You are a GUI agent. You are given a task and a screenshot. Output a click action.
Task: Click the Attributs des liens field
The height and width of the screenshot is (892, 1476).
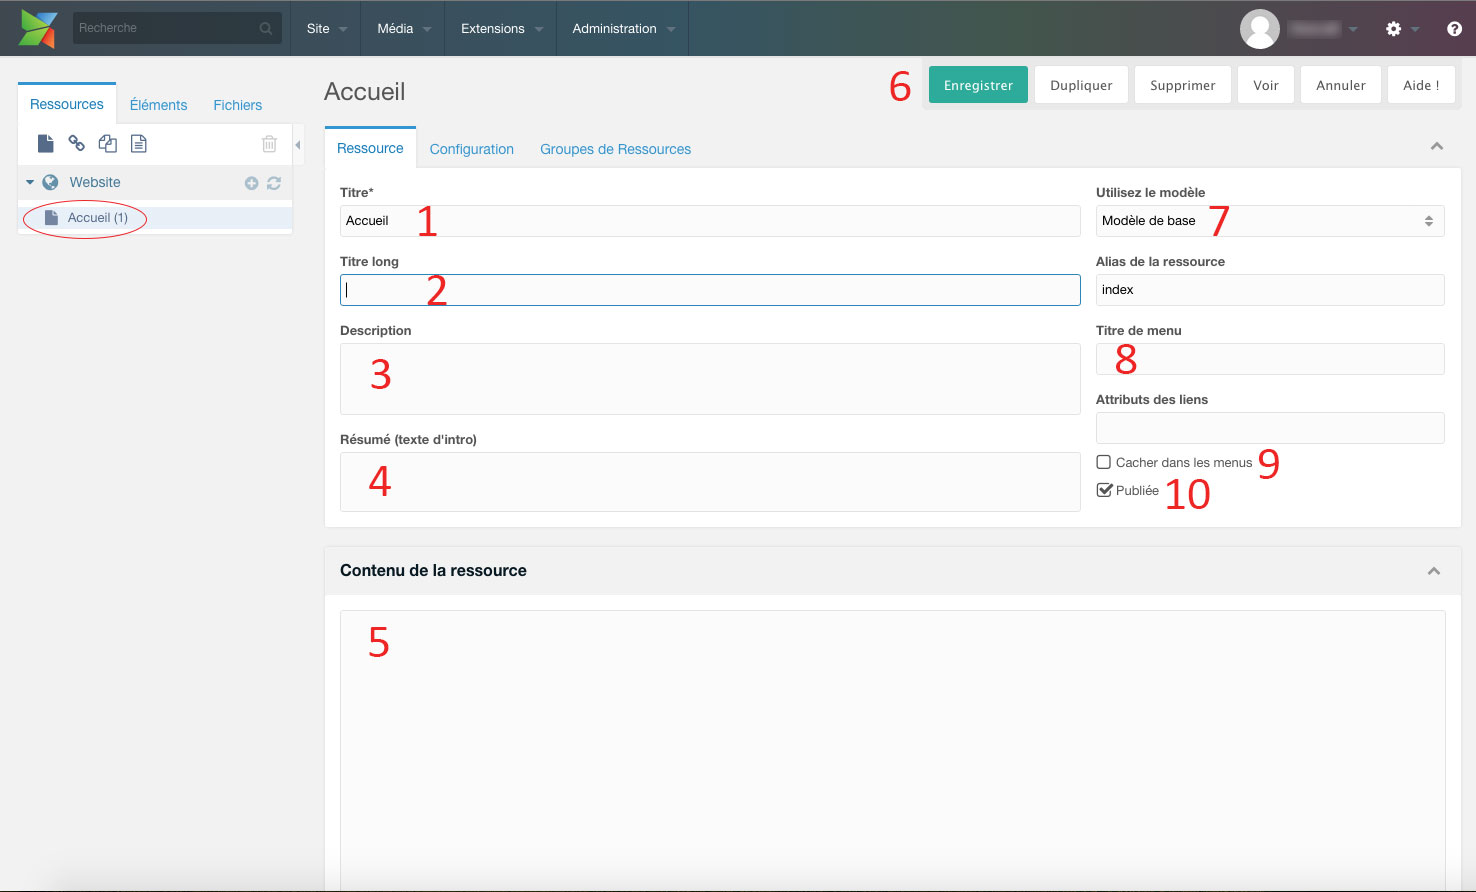tap(1270, 428)
